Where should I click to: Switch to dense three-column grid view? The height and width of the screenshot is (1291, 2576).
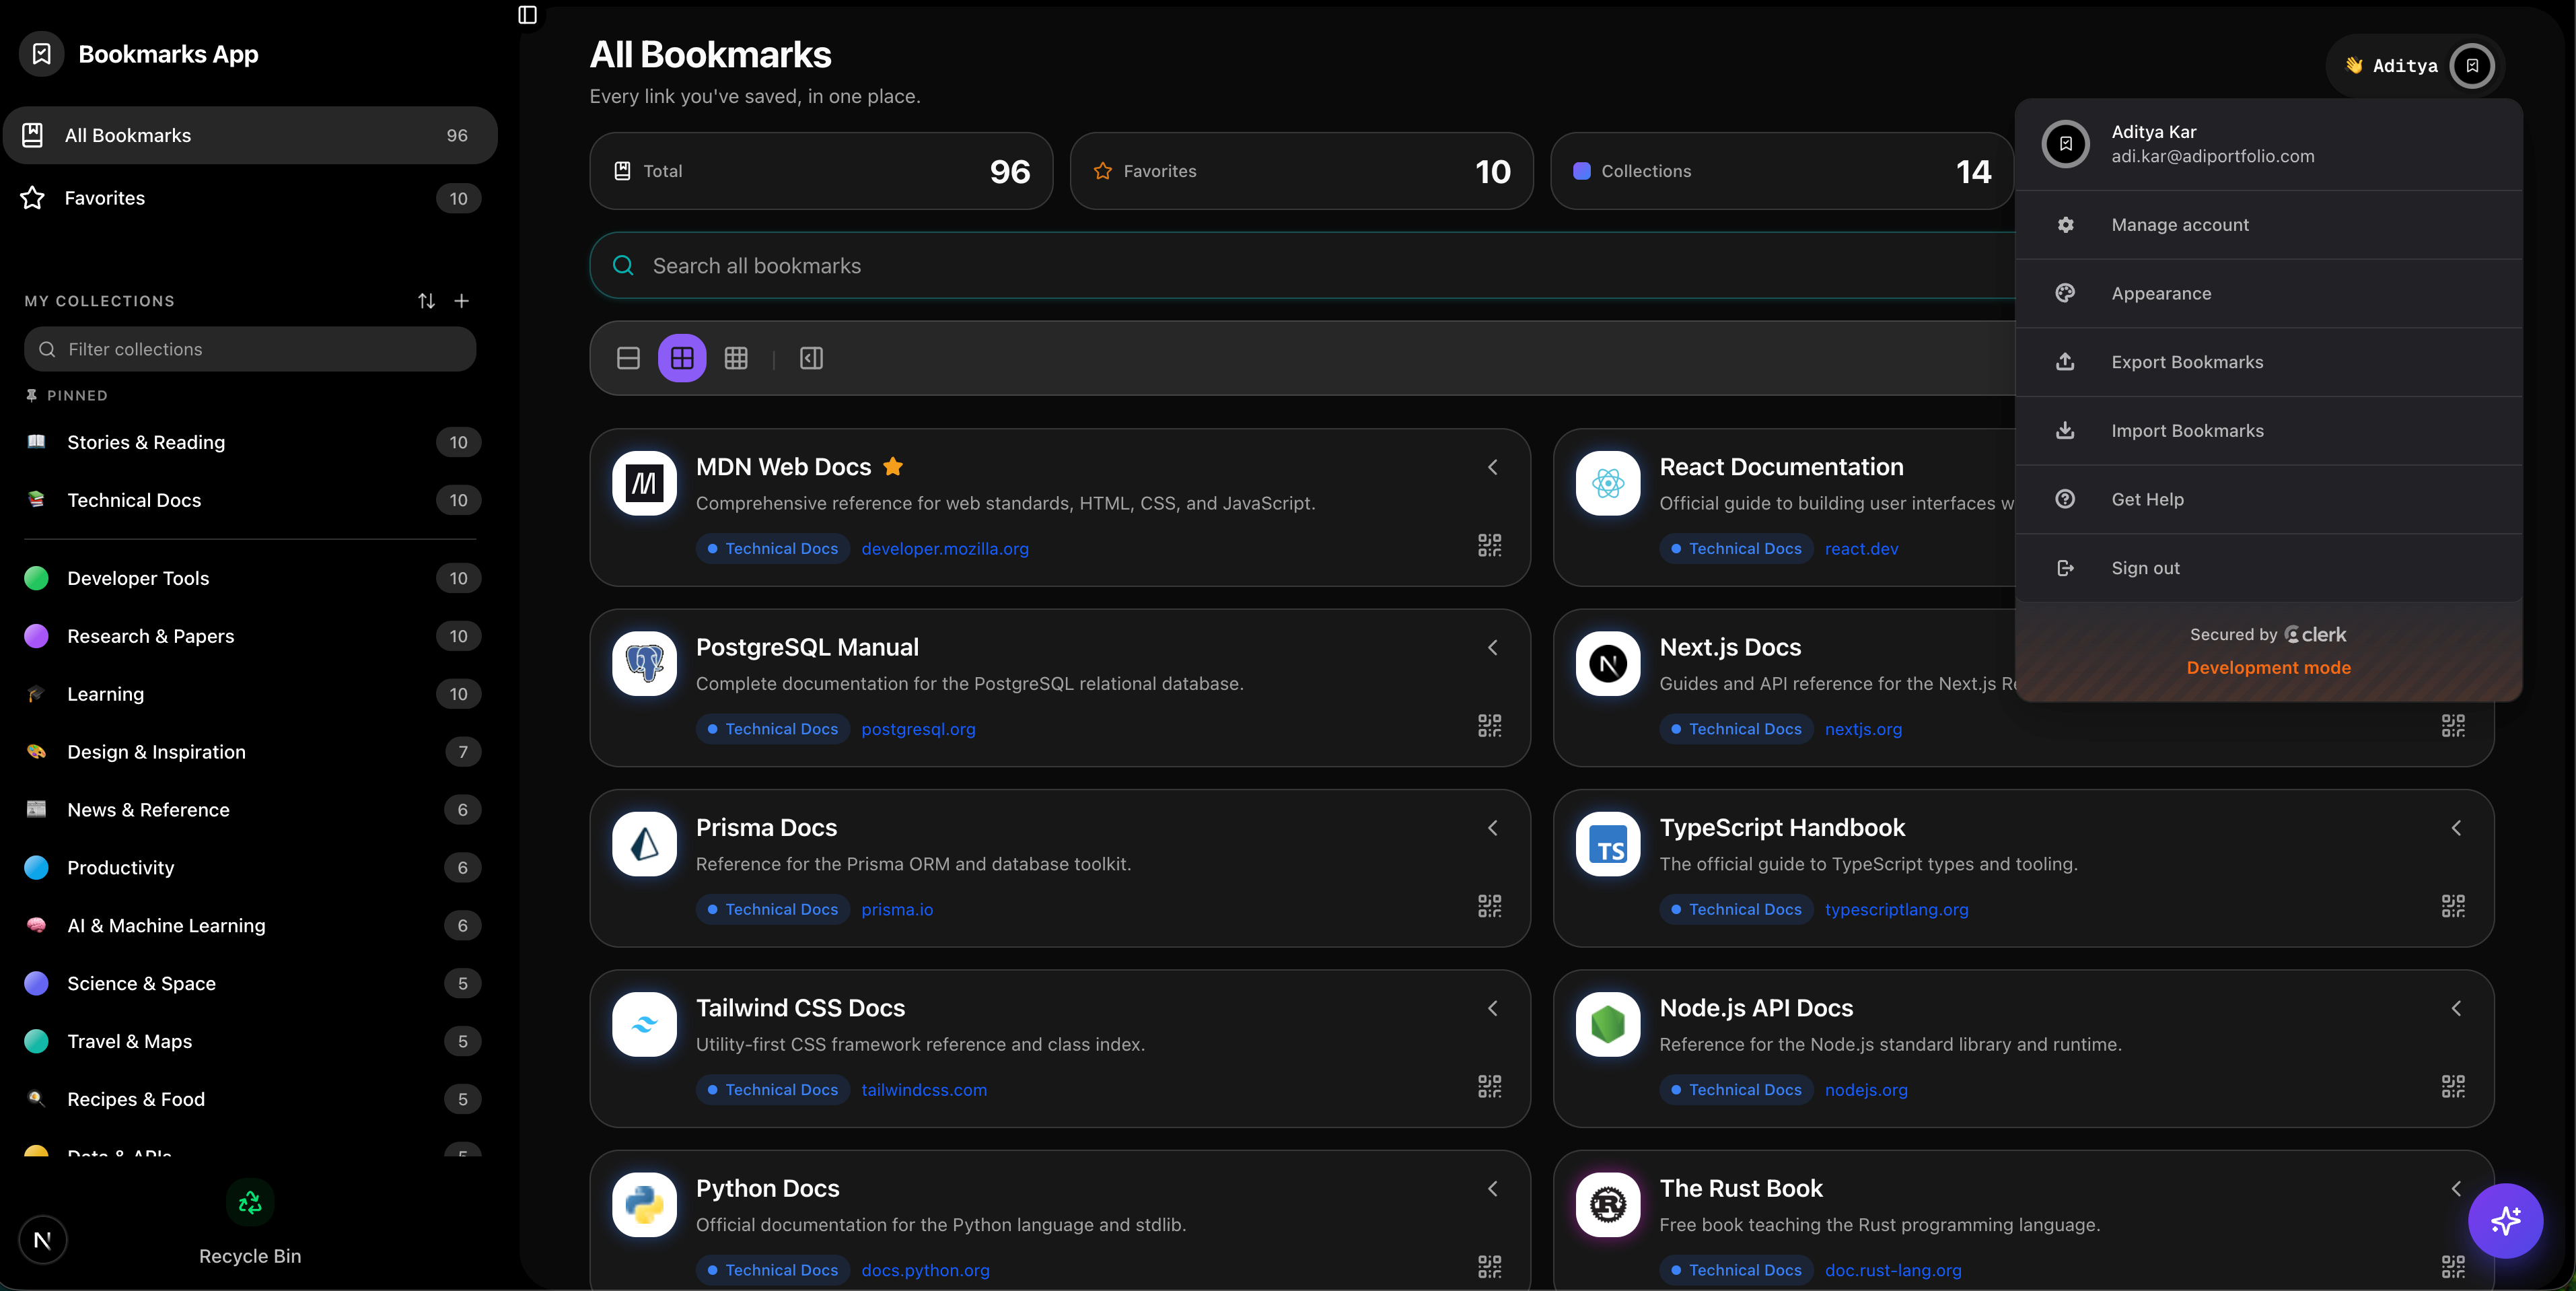(x=736, y=358)
